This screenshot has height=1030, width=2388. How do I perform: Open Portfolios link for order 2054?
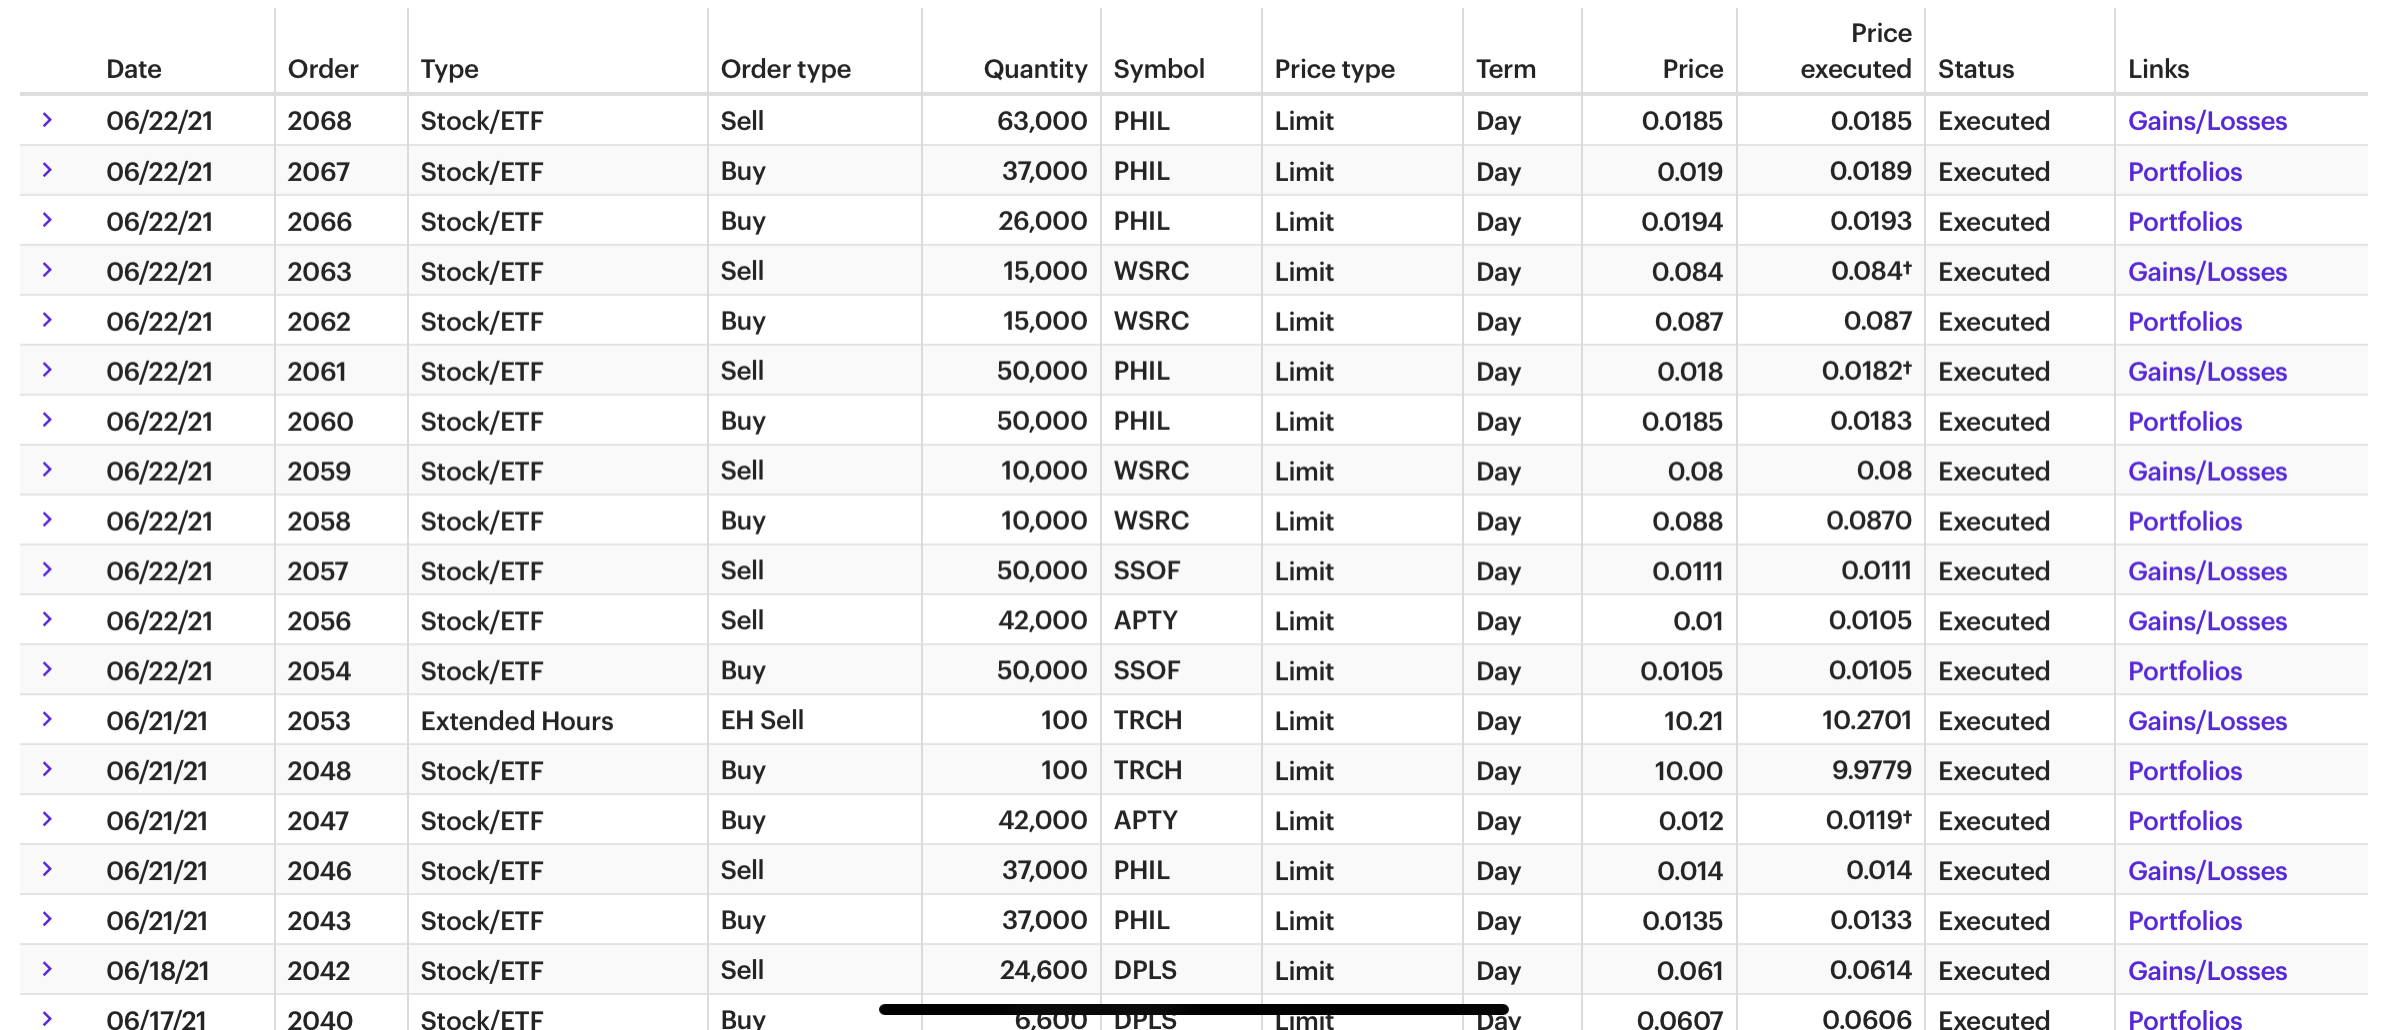(x=2185, y=671)
